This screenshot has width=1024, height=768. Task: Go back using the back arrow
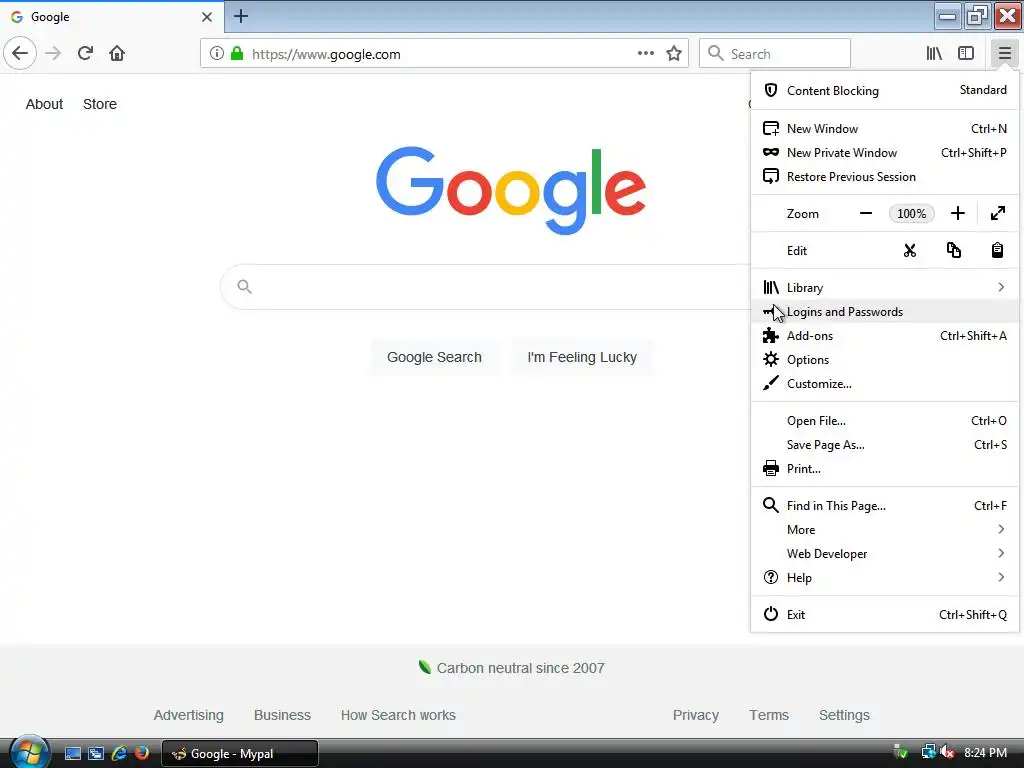[20, 54]
